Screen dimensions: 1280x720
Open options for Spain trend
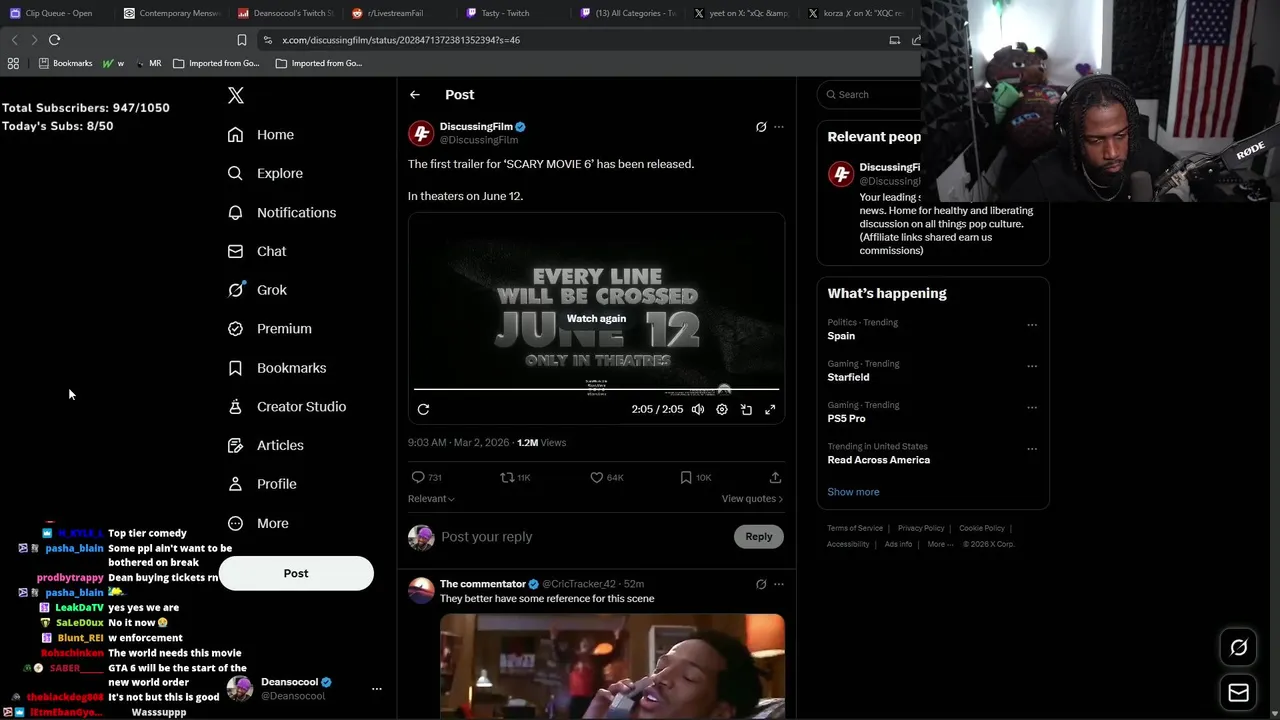[1032, 325]
